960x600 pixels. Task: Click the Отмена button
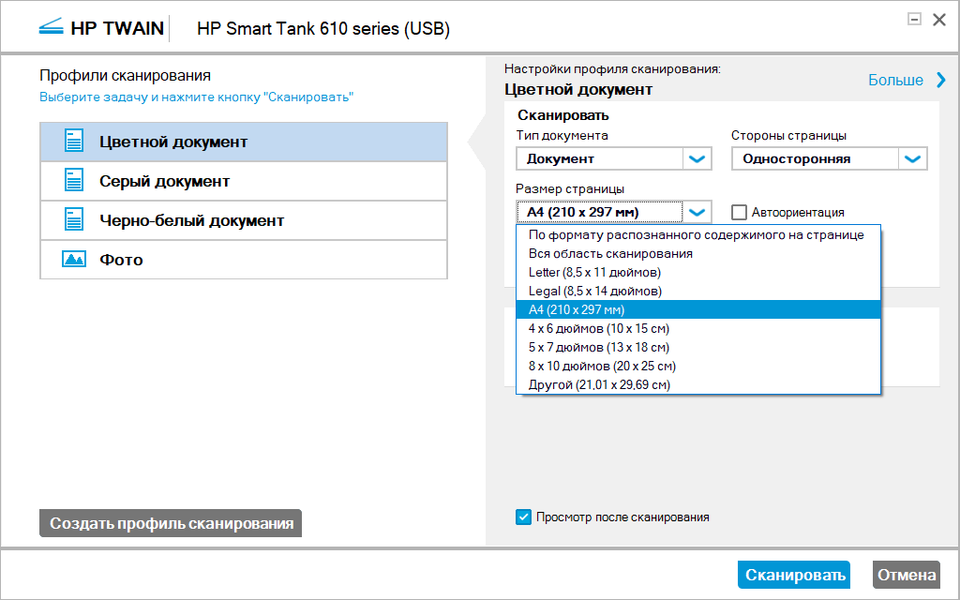click(906, 574)
